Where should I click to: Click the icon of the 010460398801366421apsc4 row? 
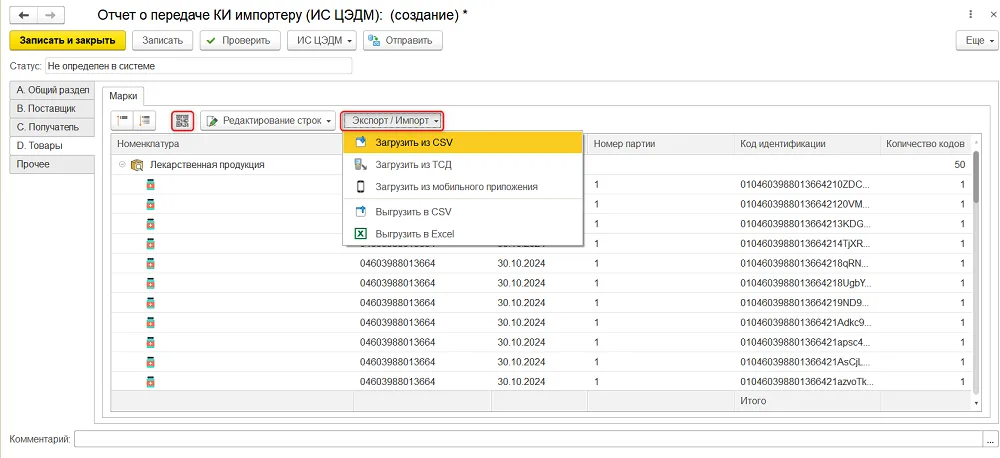(x=151, y=343)
